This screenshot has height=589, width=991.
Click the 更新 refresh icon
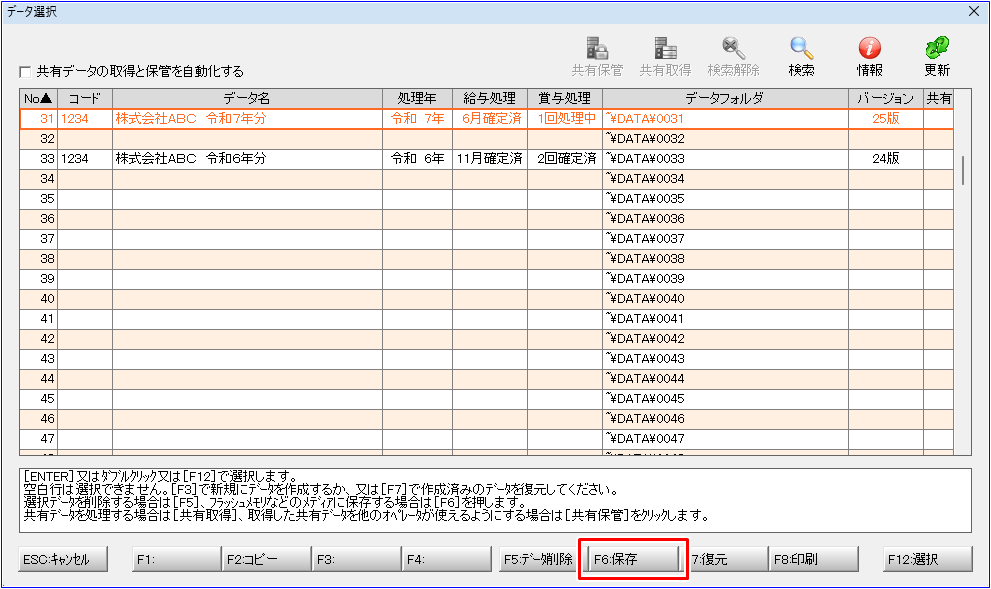[x=937, y=56]
